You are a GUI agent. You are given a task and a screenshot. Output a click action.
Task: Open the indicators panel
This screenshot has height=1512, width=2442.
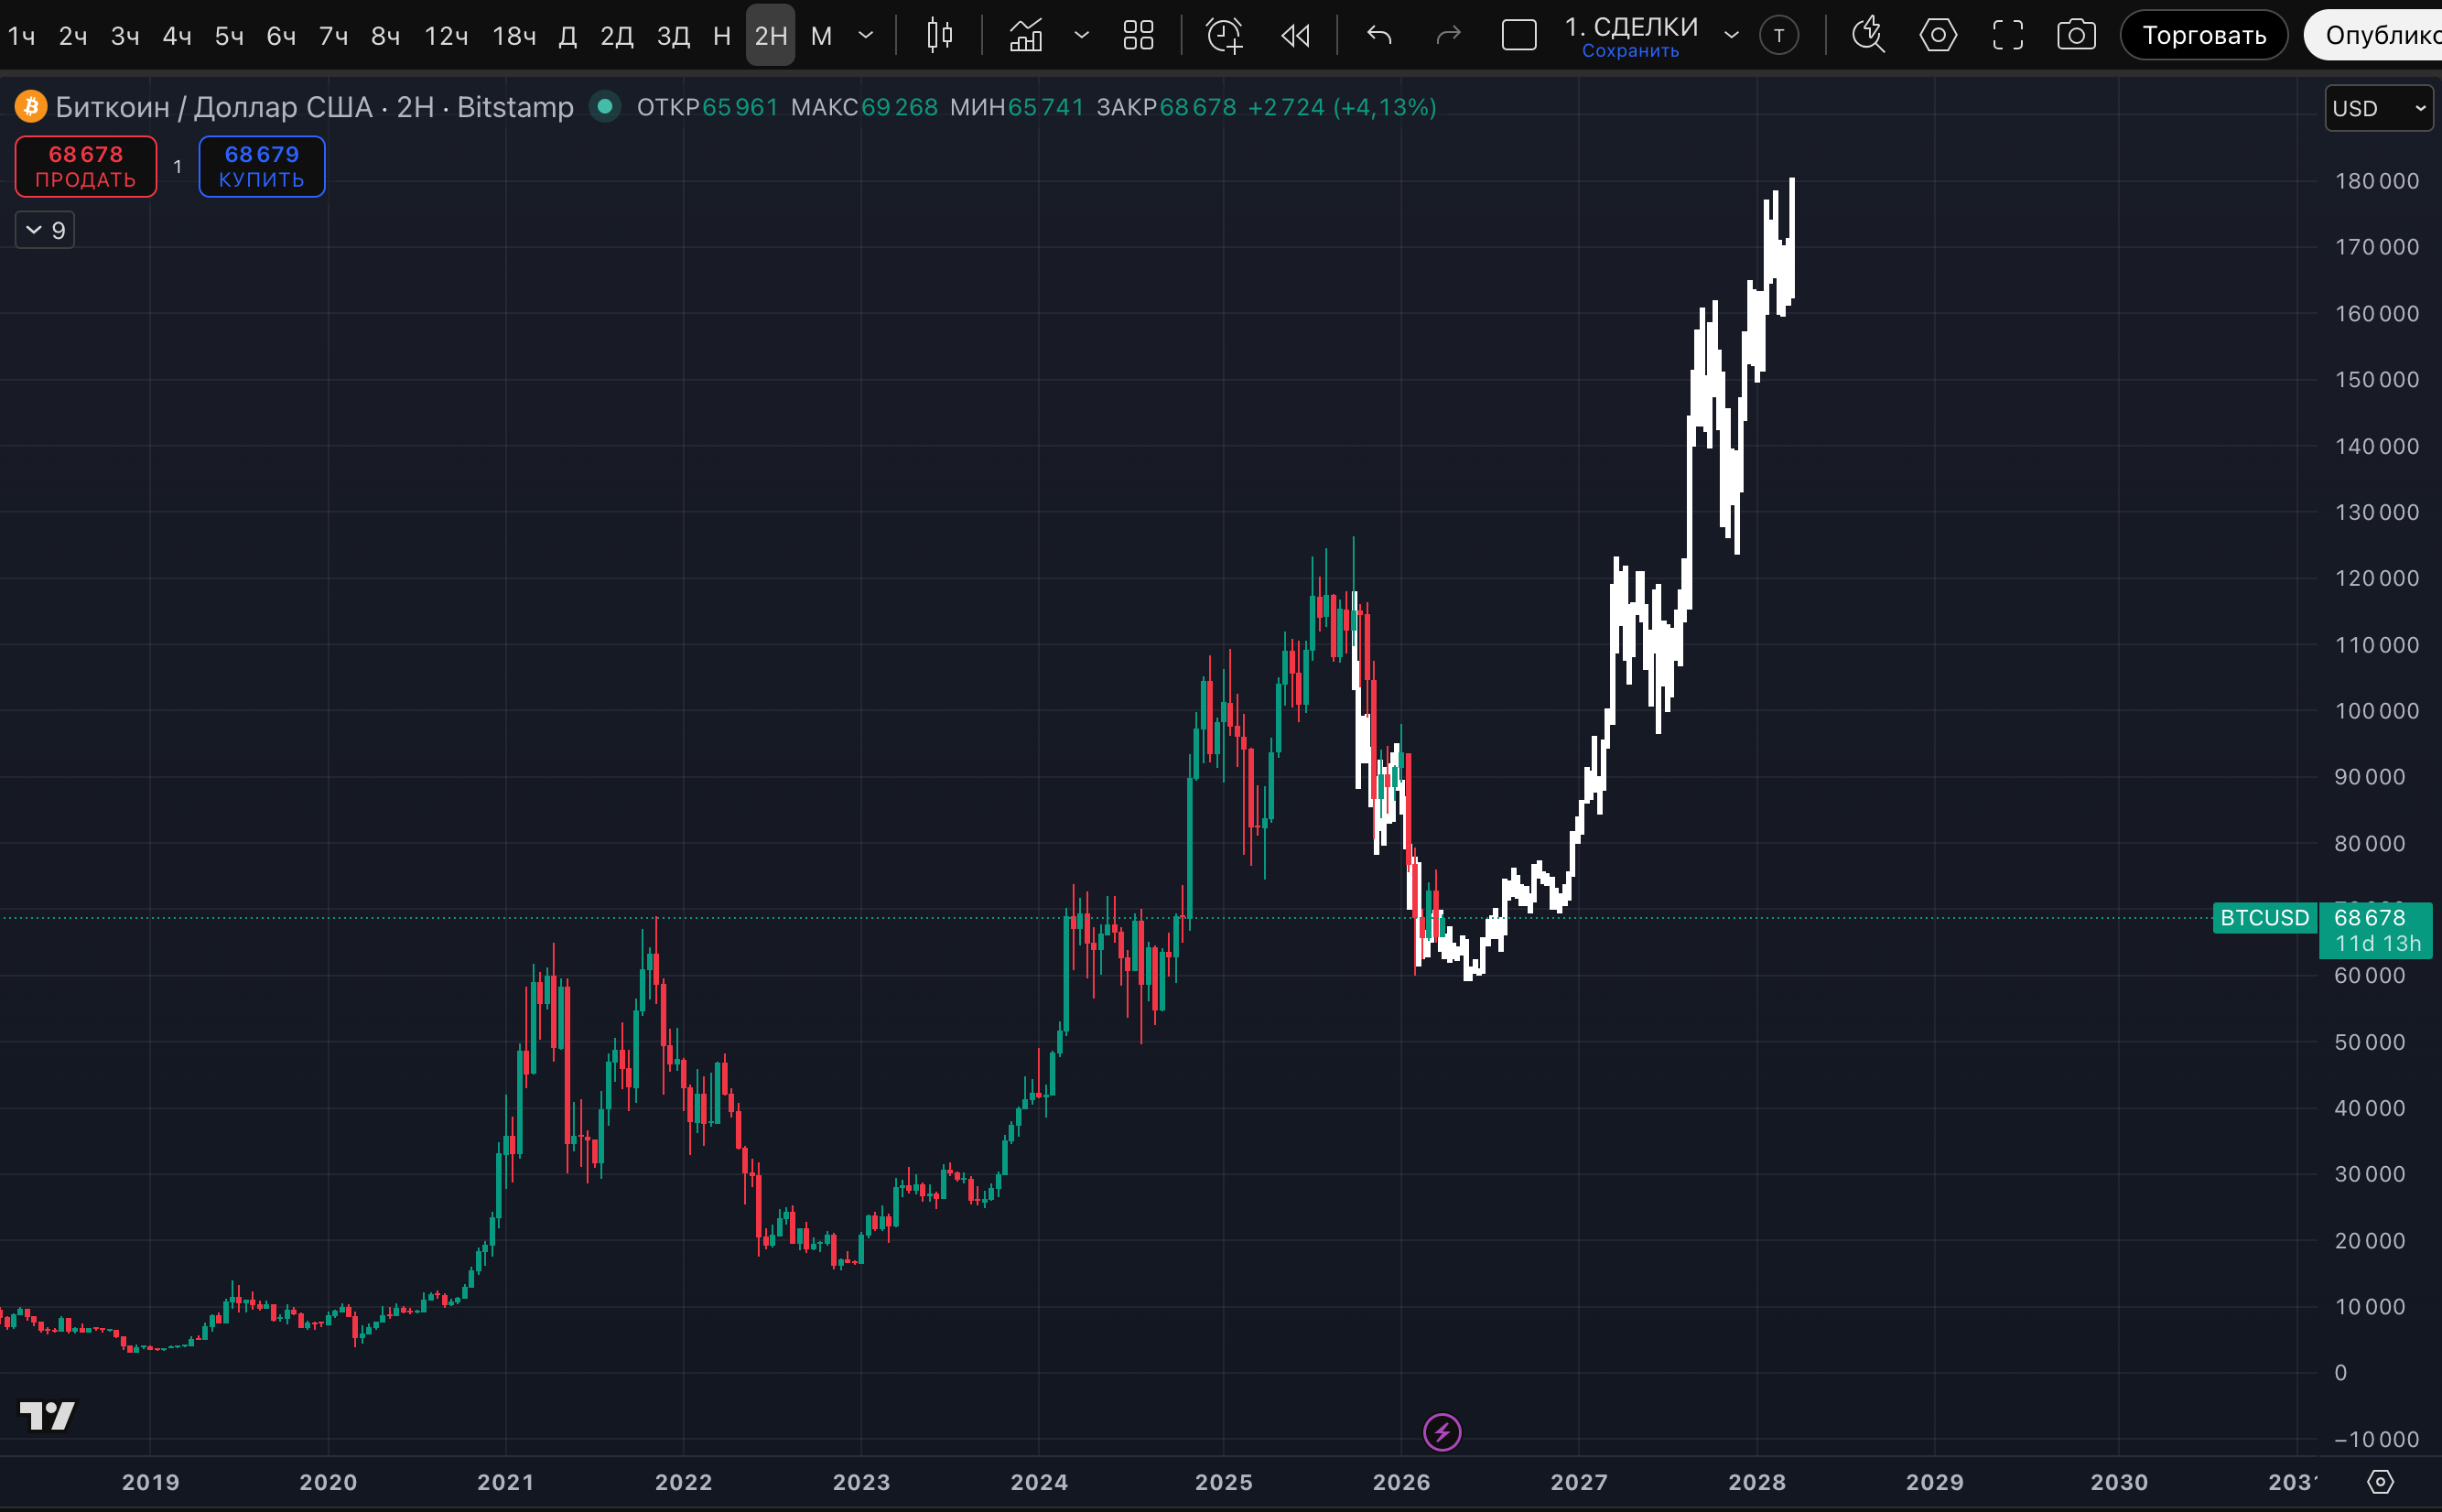(x=1026, y=36)
